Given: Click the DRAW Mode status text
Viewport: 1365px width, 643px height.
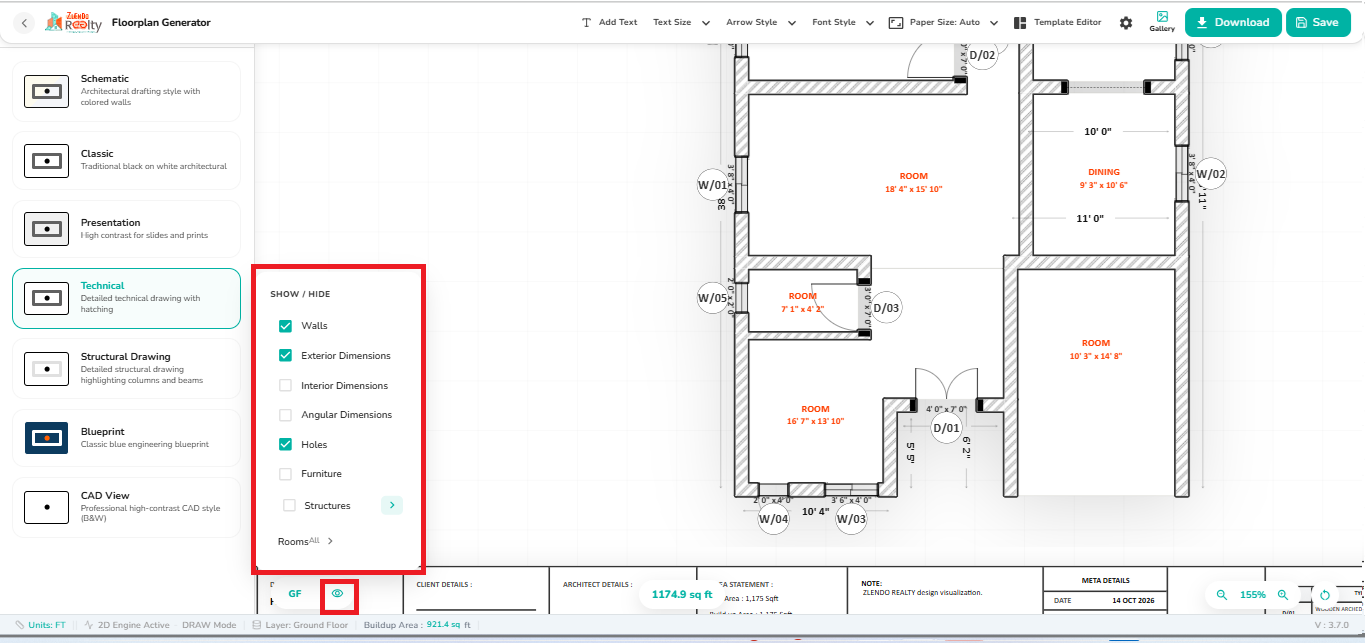Looking at the screenshot, I should (x=209, y=624).
